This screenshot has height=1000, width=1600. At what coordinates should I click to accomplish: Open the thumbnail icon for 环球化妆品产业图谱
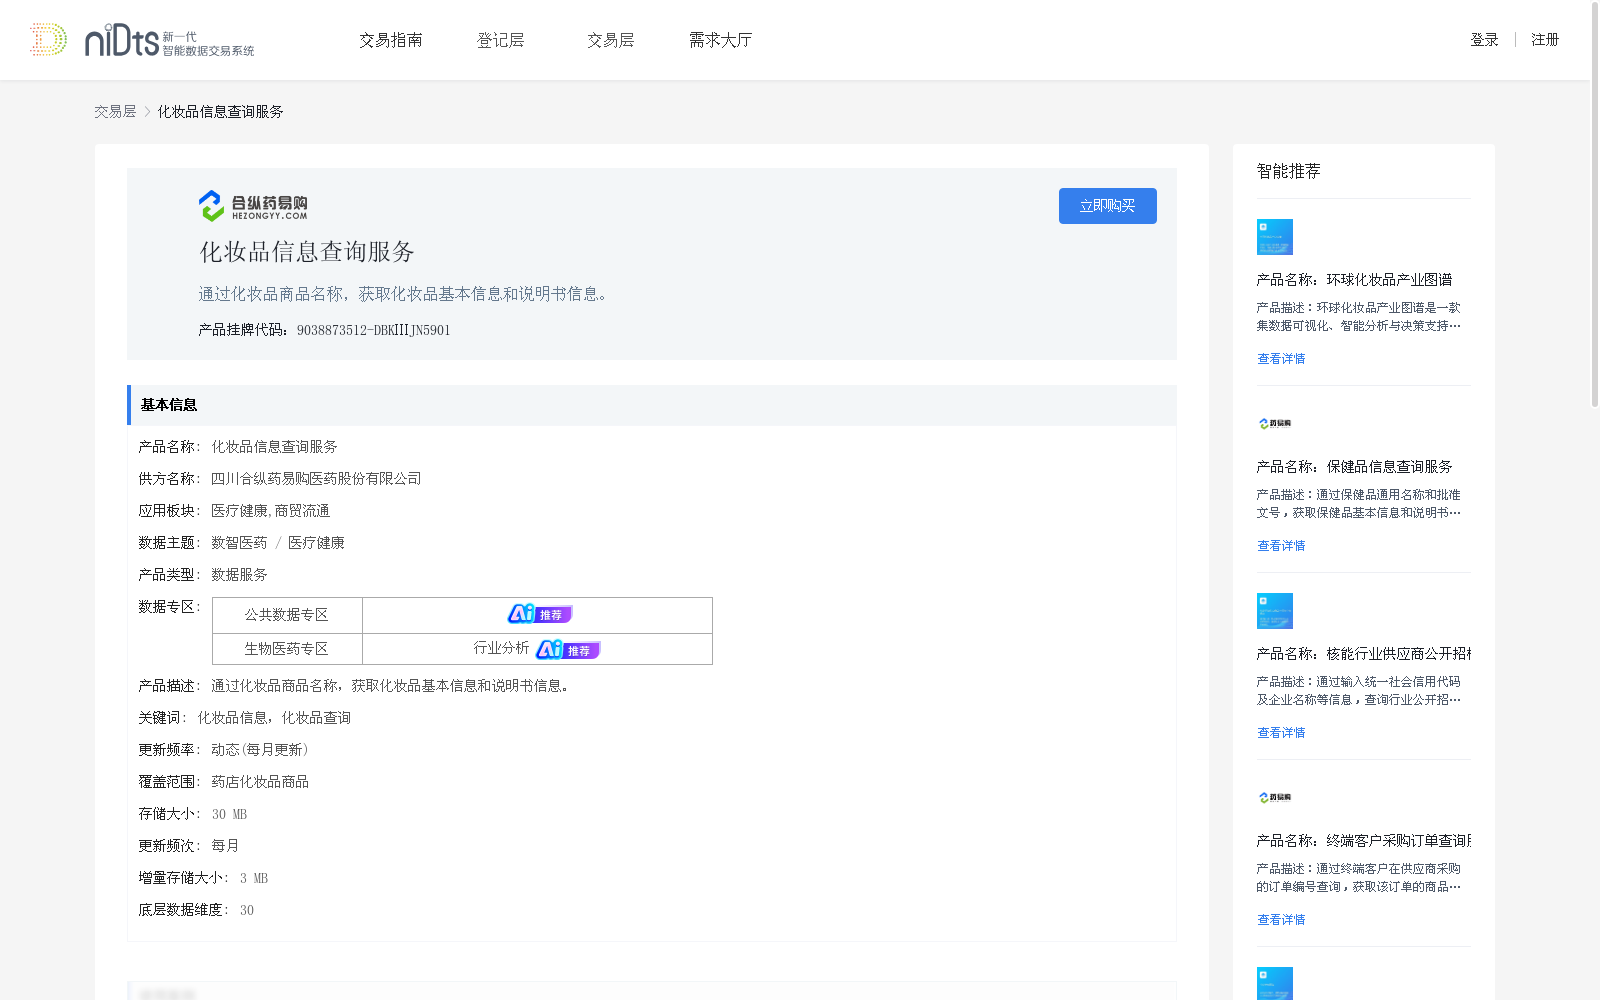pos(1275,237)
